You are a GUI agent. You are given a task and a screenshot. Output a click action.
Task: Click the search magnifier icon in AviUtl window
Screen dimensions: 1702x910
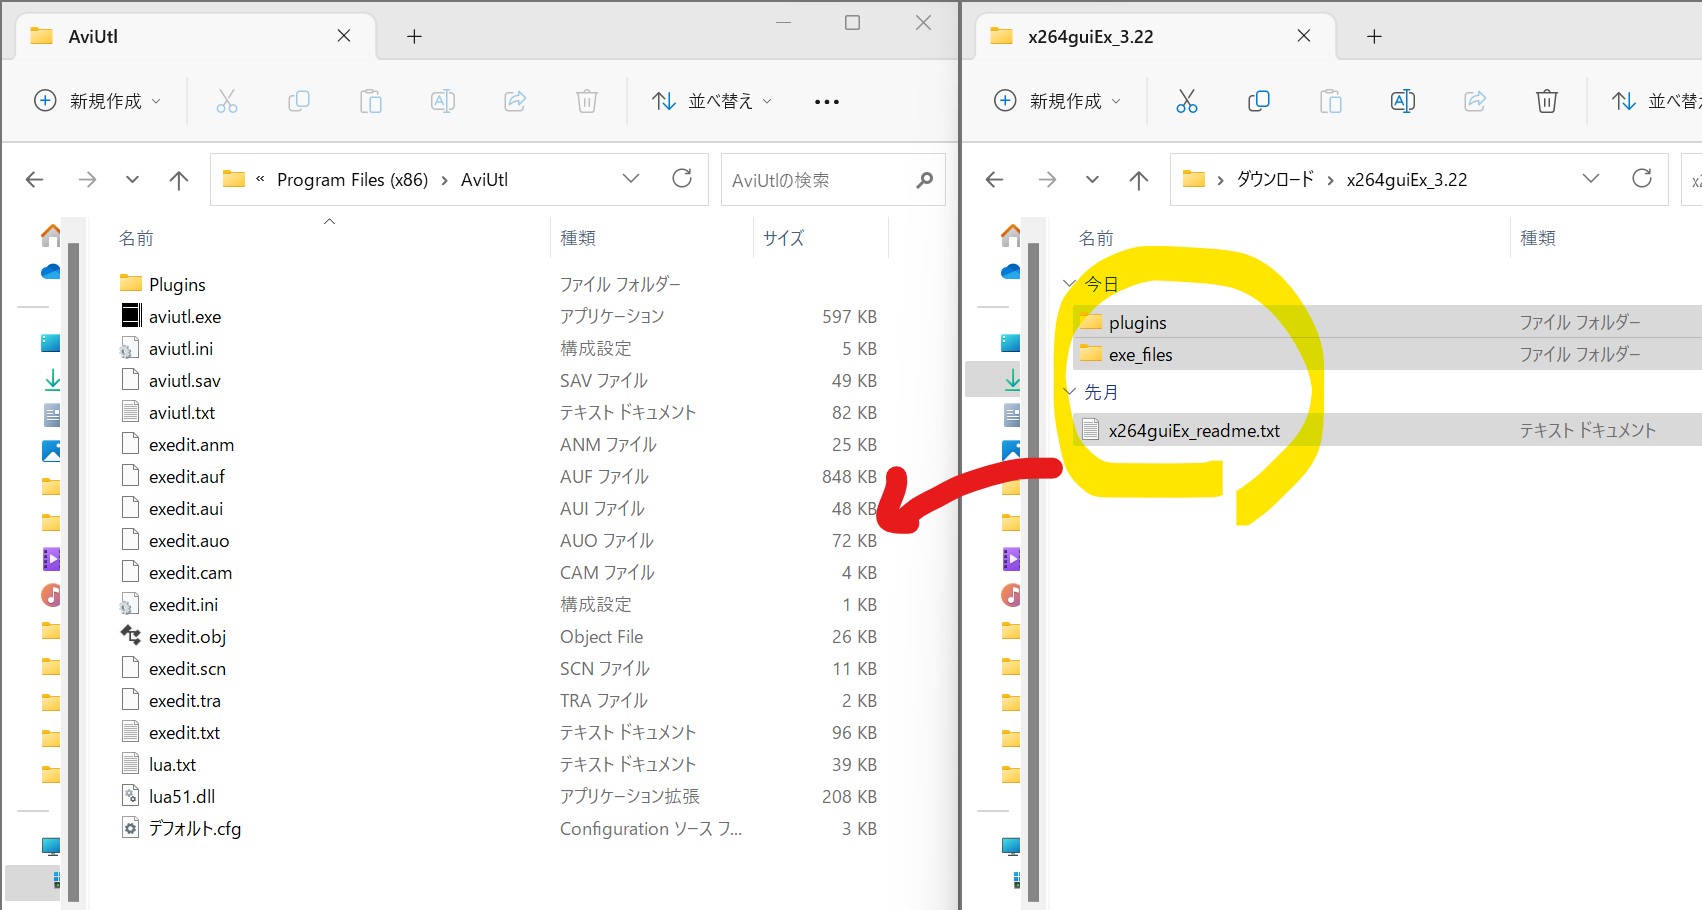pos(924,180)
